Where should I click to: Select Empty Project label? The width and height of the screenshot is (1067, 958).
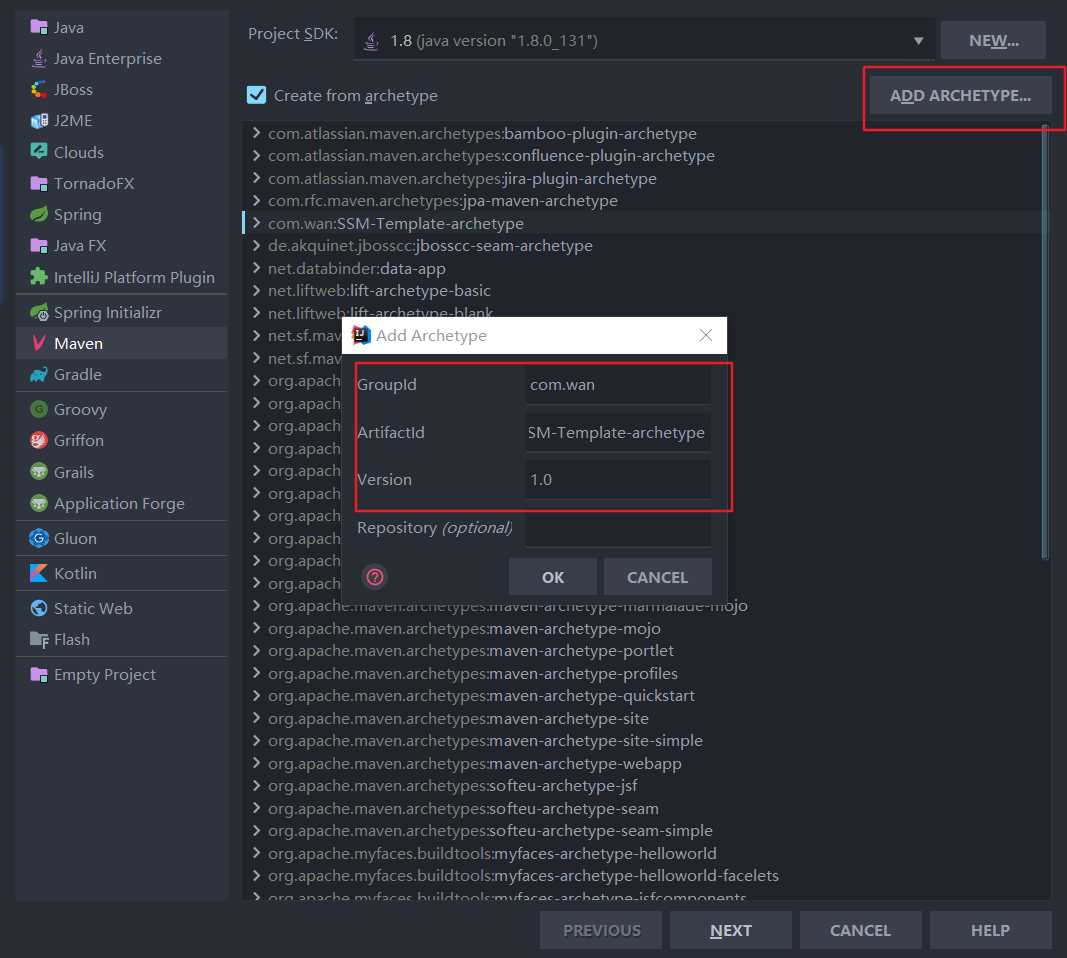pyautogui.click(x=105, y=674)
